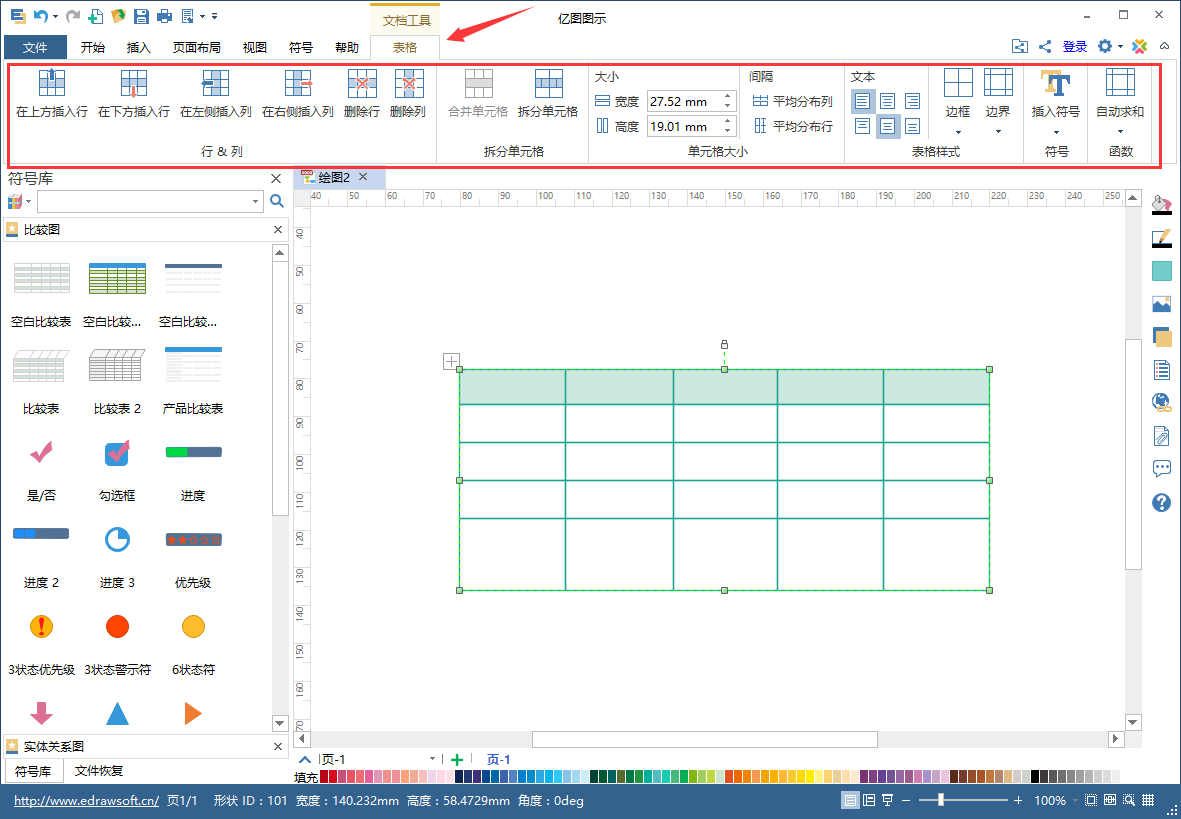Viewport: 1181px width, 819px height.
Task: Switch to the 插入 tab
Action: pos(139,47)
